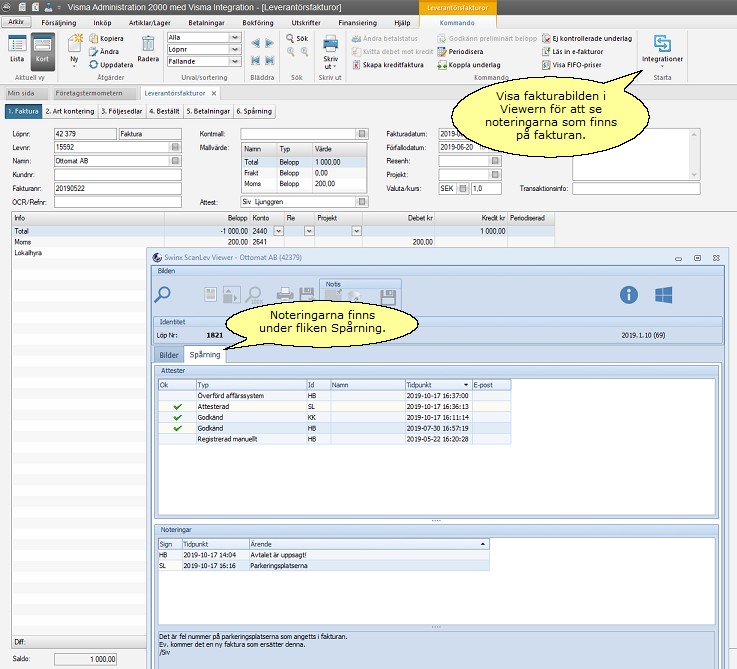Open the Alla dropdown
The height and width of the screenshot is (669, 737).
click(235, 38)
